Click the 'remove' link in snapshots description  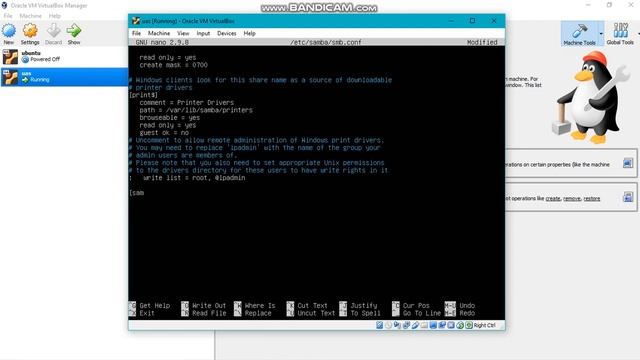pos(572,198)
